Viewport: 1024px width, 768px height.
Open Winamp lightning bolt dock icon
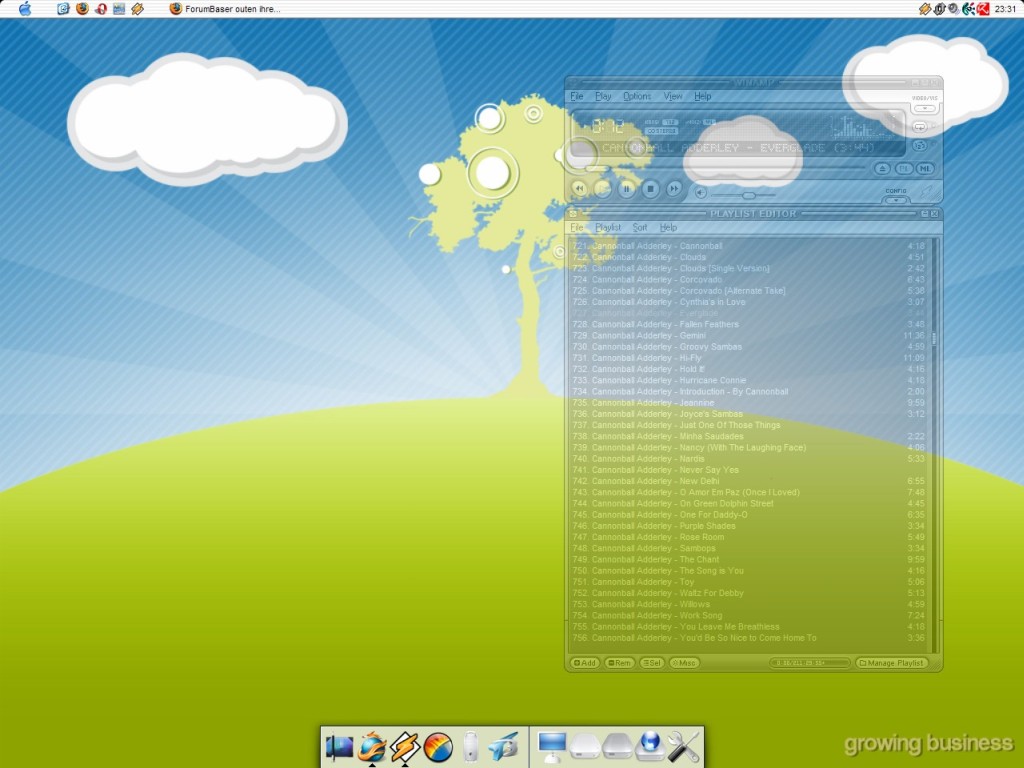click(x=405, y=746)
